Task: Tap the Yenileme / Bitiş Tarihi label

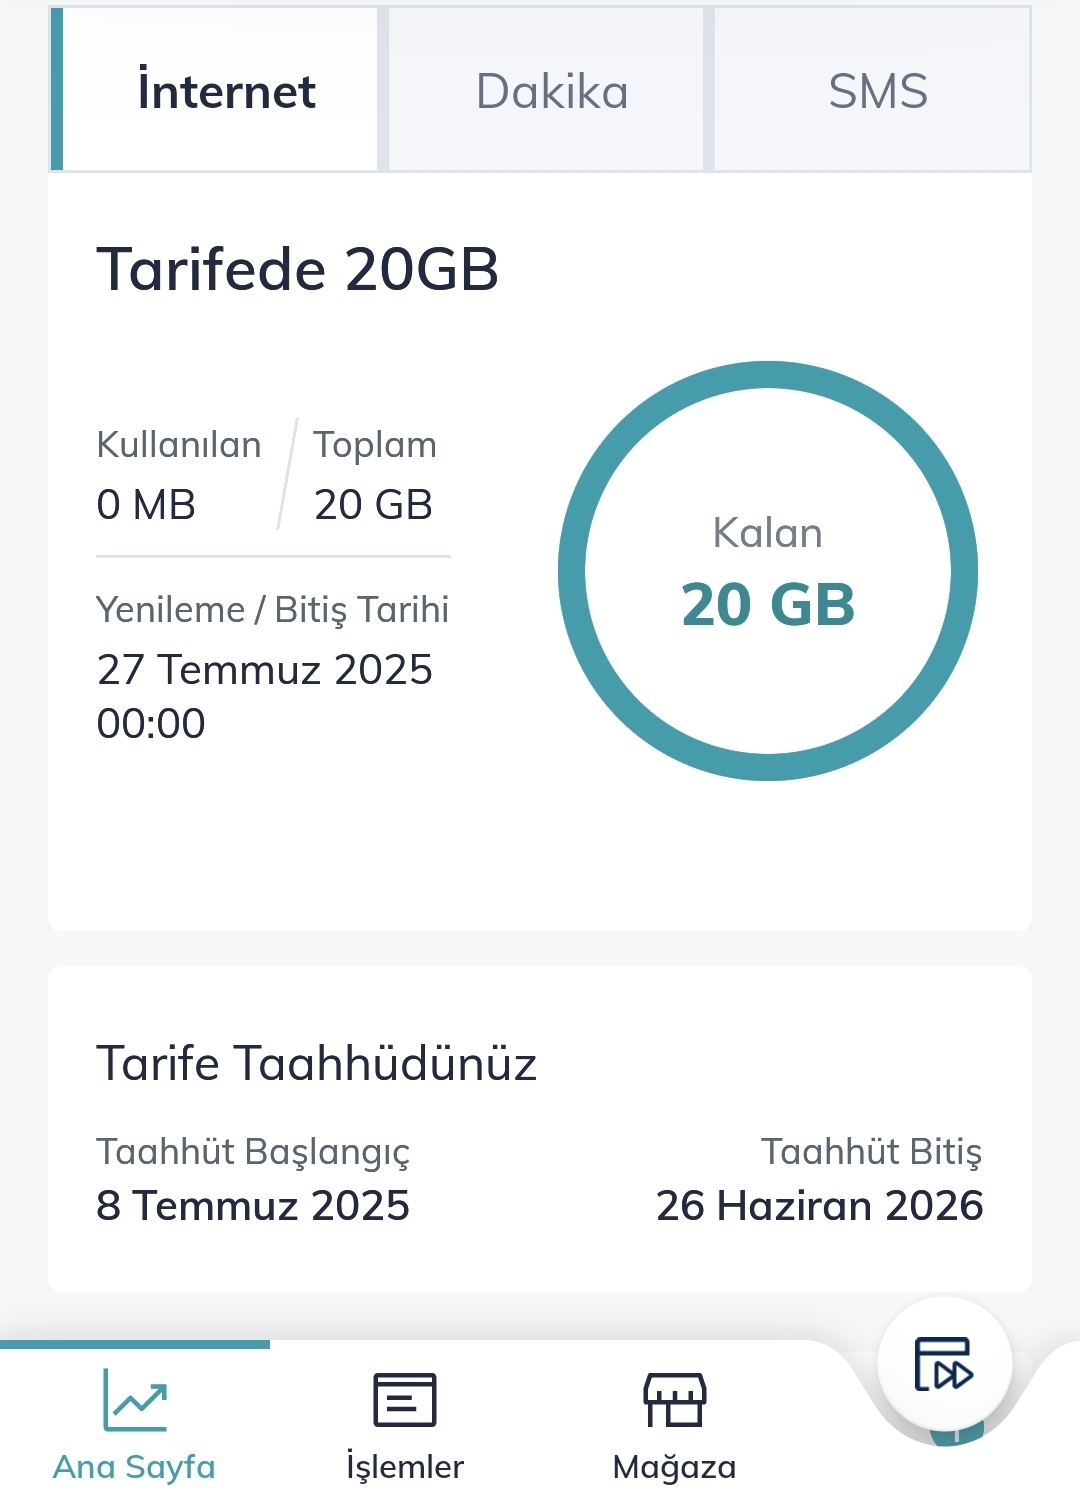Action: coord(272,609)
